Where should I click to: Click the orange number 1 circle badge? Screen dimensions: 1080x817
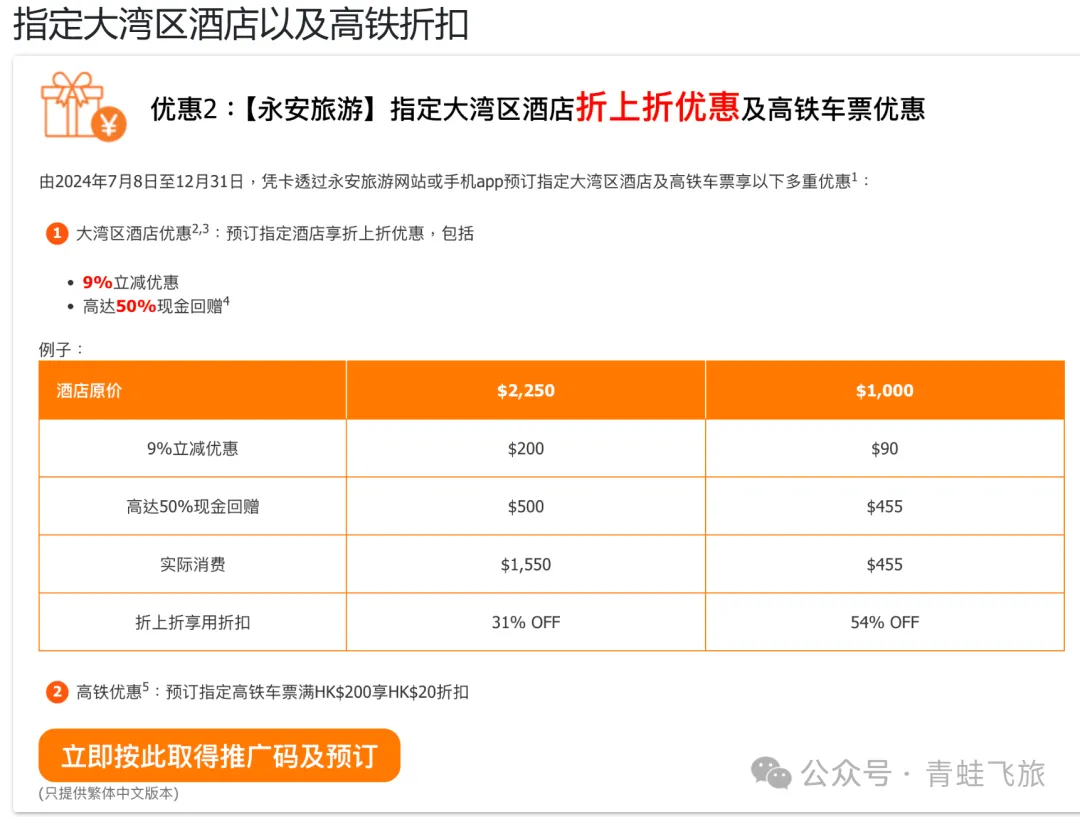(57, 234)
